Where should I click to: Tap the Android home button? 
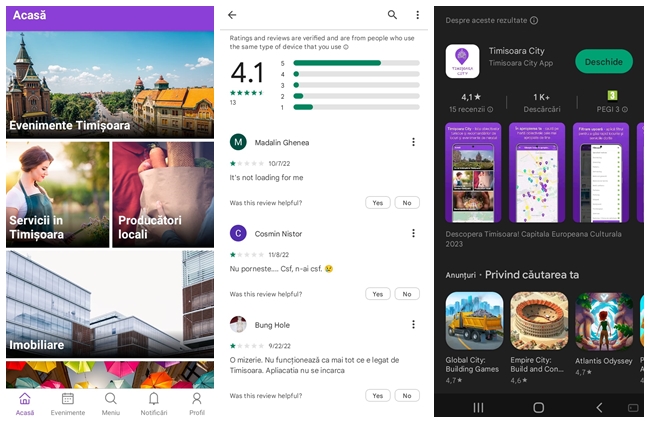click(538, 407)
